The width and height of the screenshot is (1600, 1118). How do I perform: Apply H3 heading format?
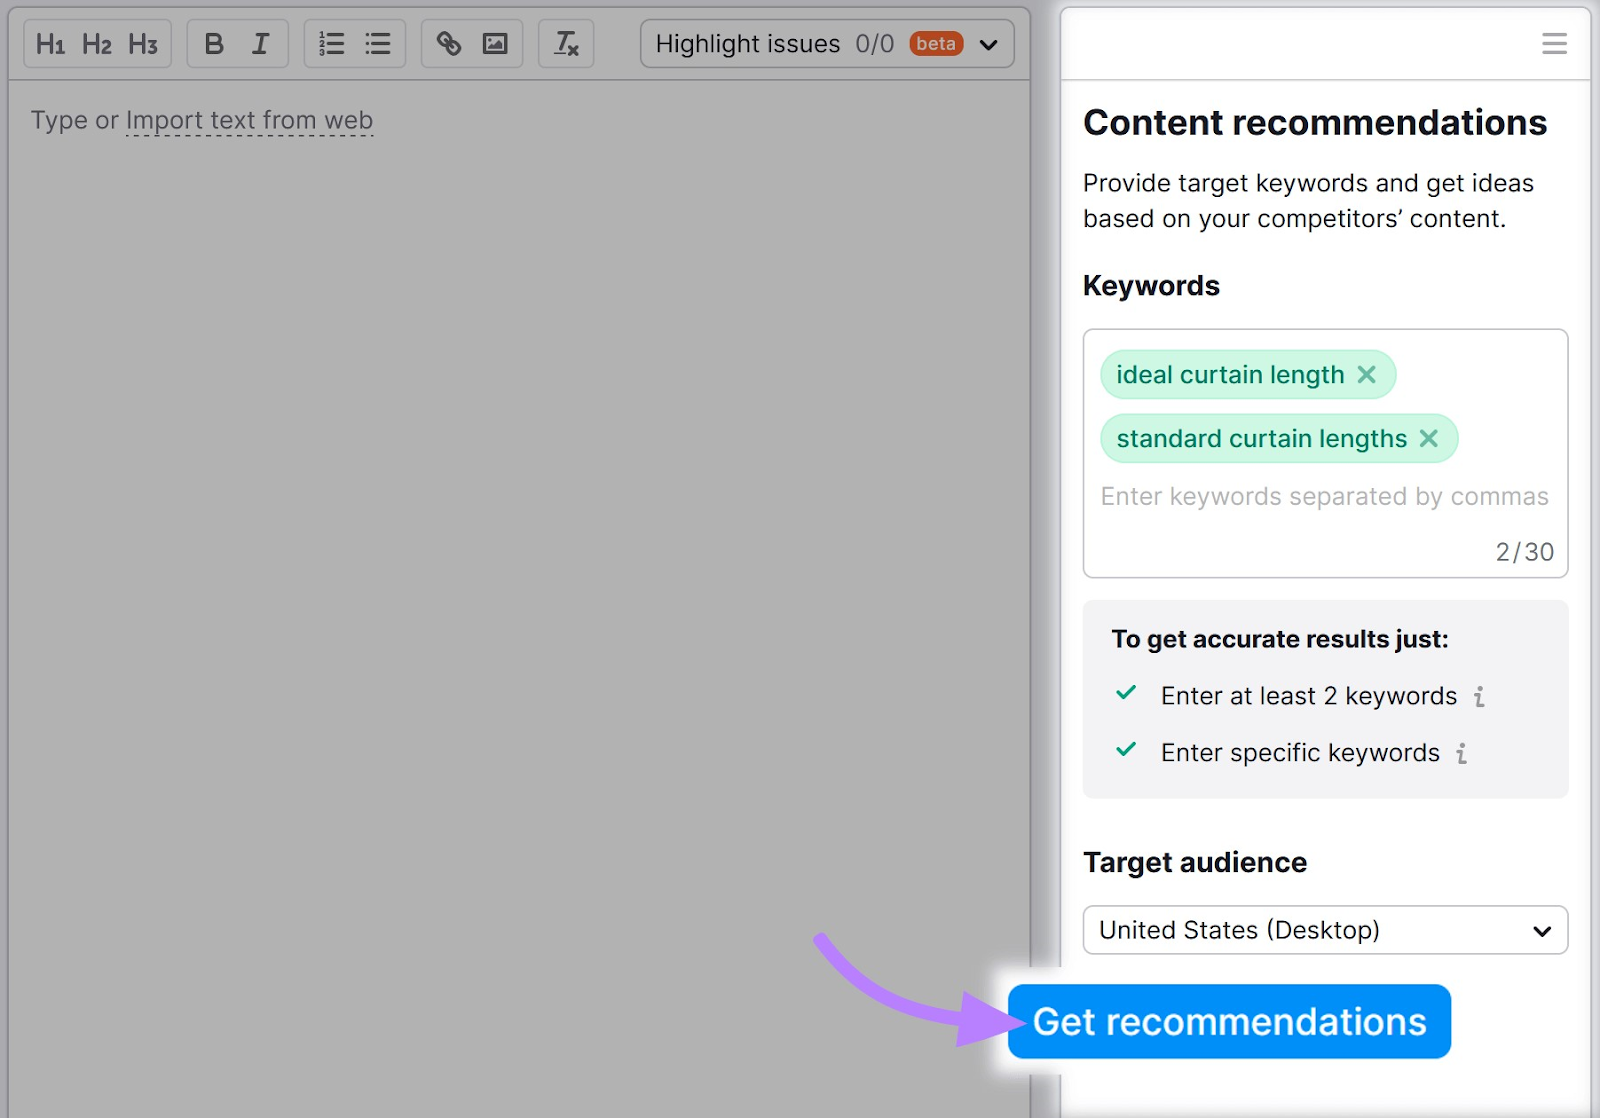(143, 43)
